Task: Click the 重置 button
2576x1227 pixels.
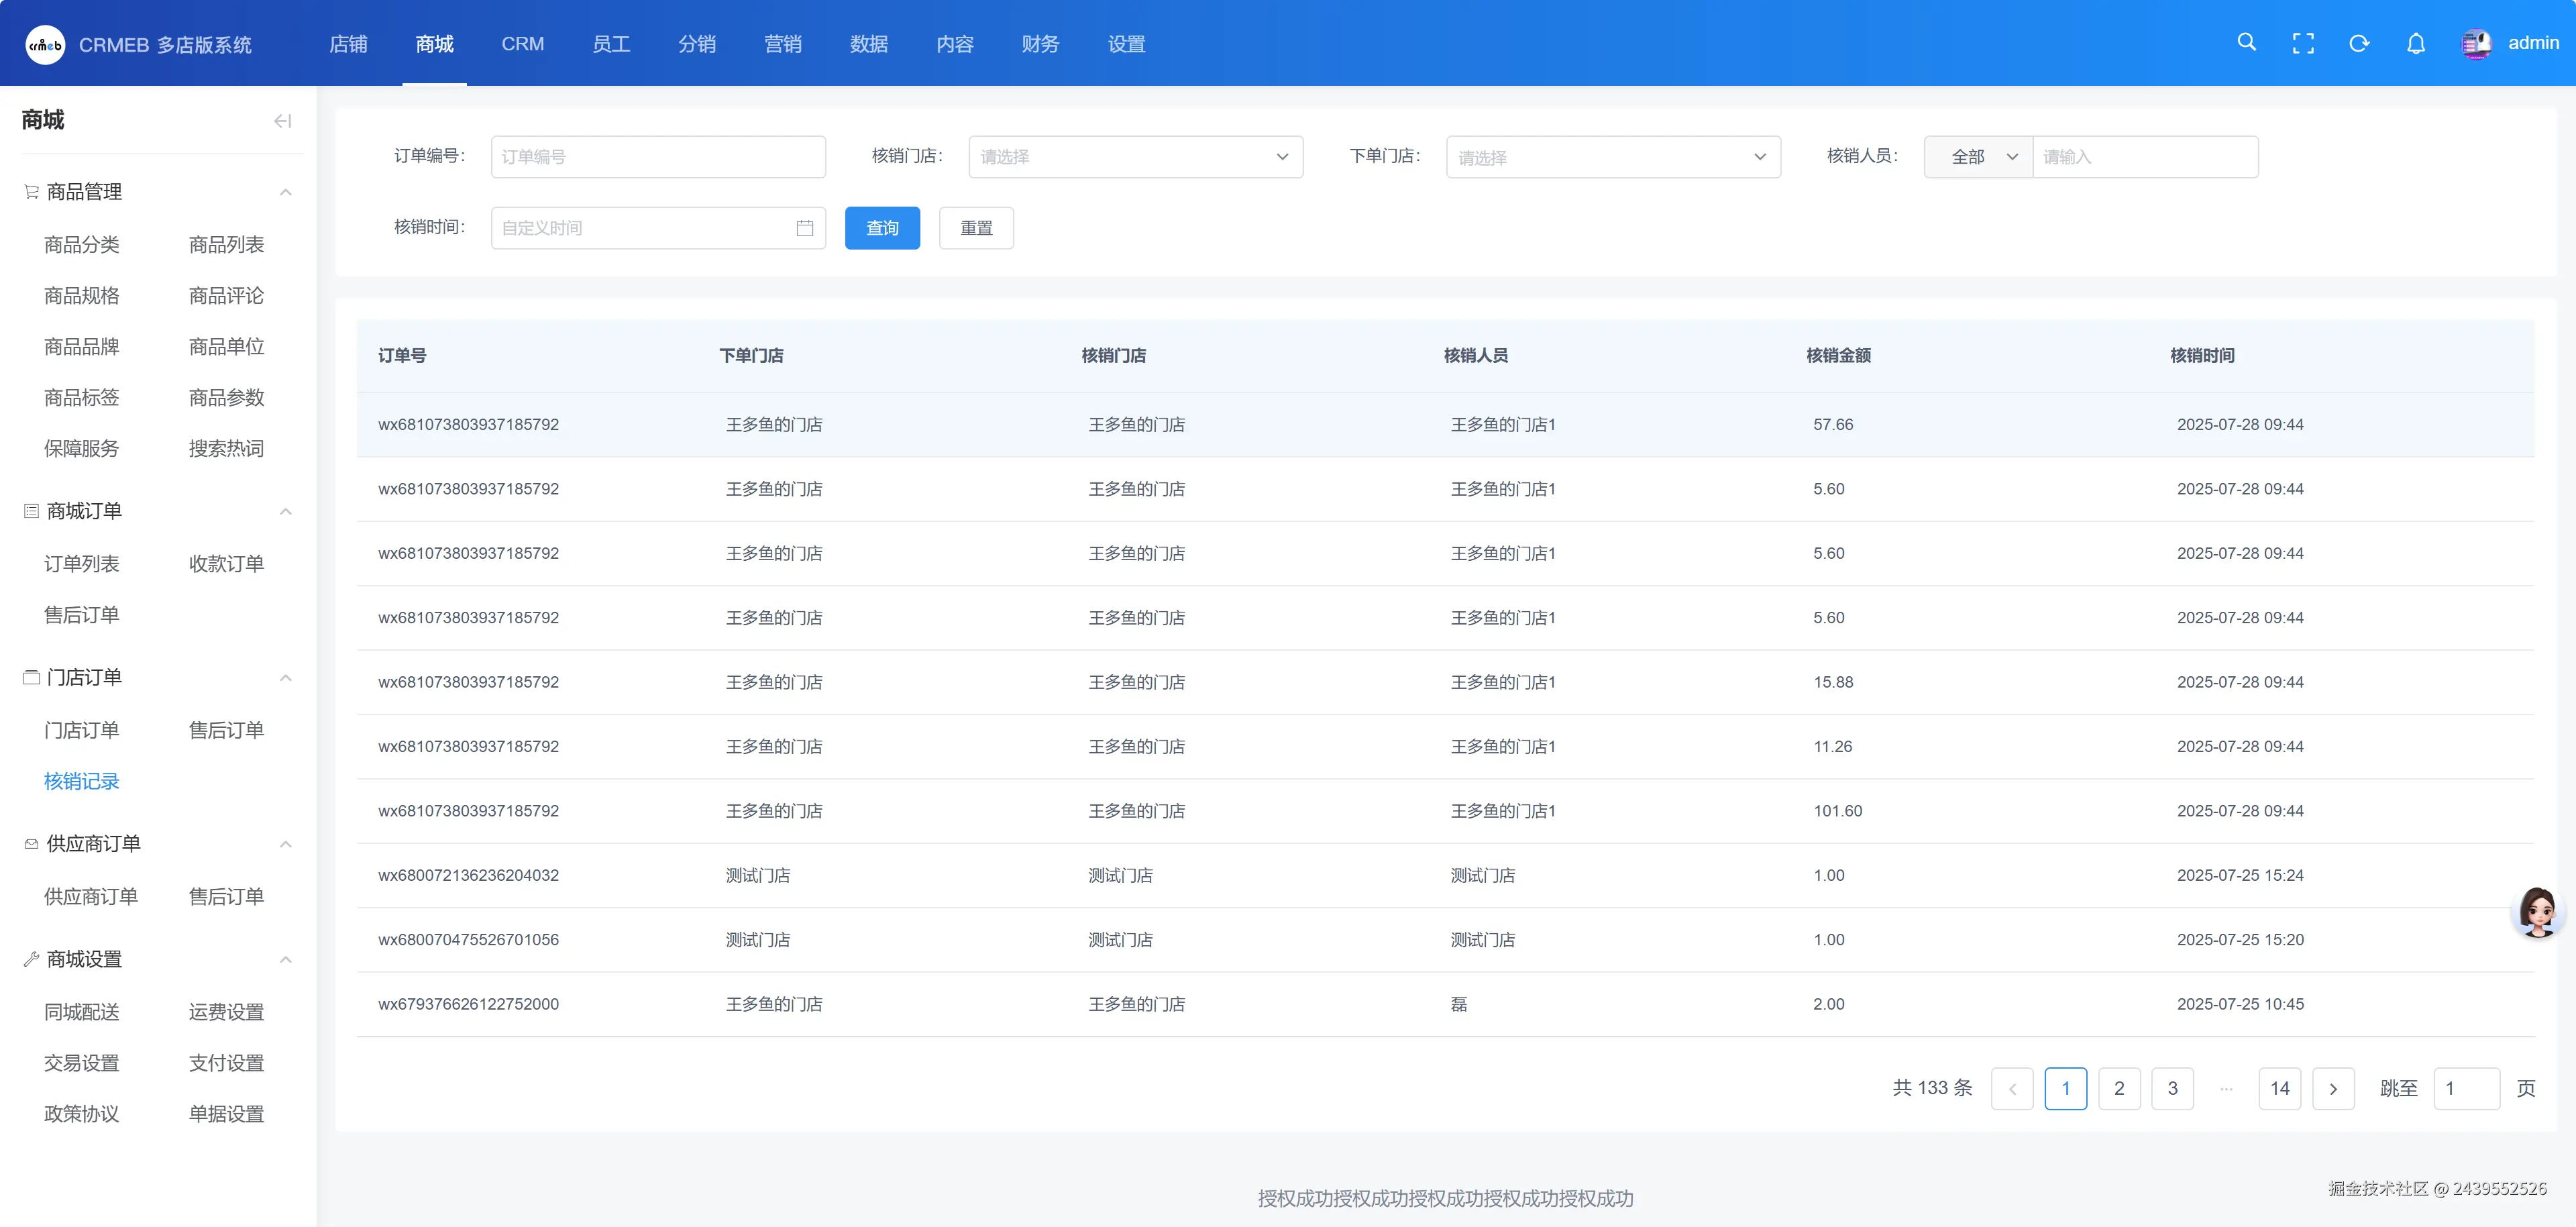Action: [x=976, y=228]
